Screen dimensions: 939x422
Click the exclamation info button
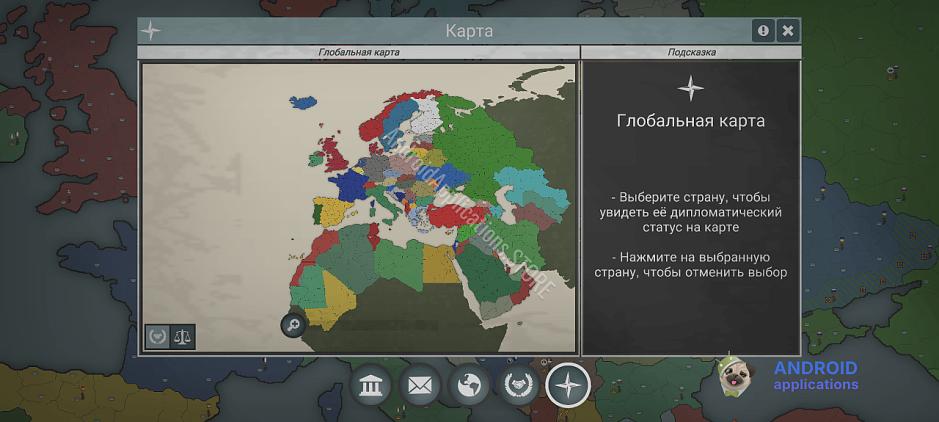763,31
